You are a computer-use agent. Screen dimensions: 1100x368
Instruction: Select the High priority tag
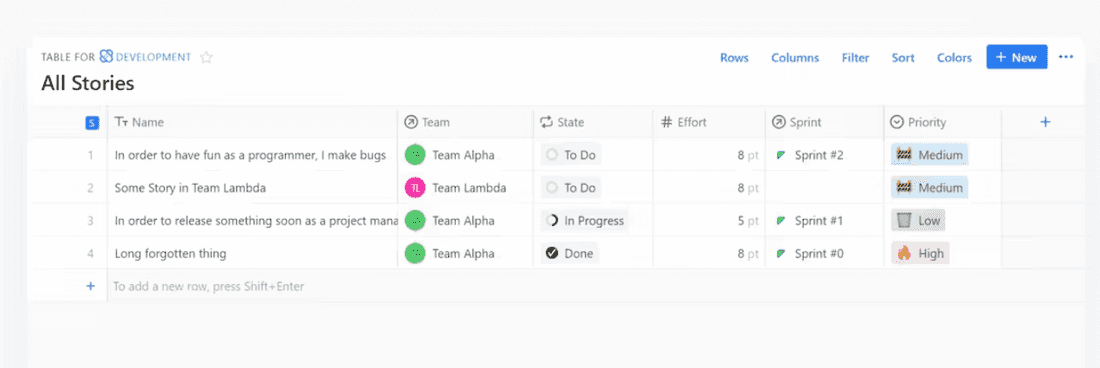click(x=920, y=253)
